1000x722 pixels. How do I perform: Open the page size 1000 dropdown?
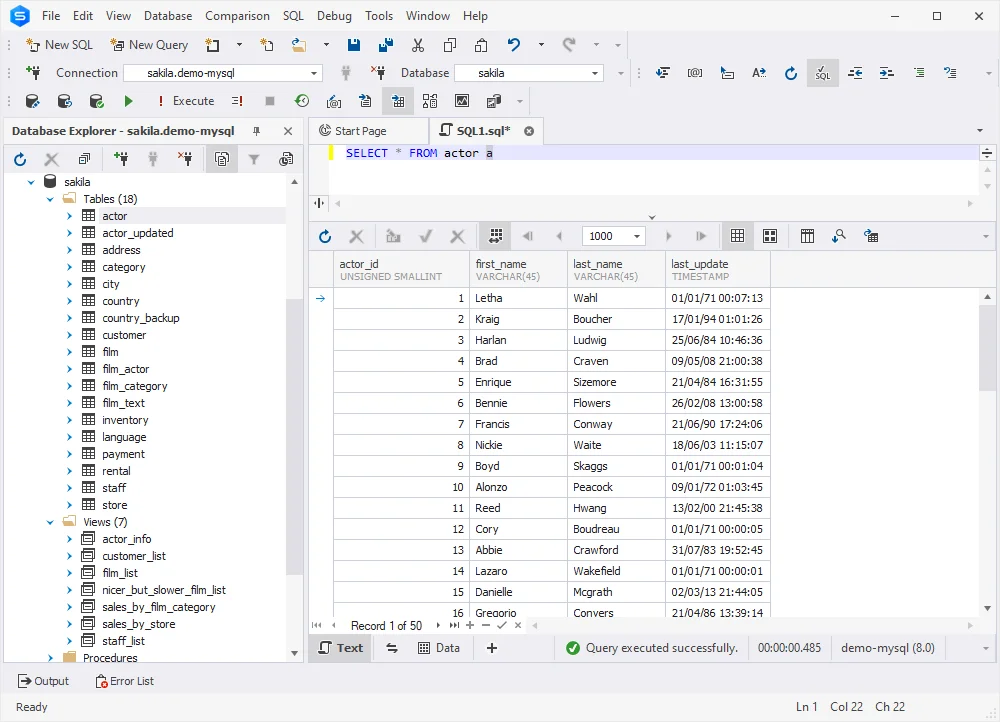pyautogui.click(x=638, y=237)
